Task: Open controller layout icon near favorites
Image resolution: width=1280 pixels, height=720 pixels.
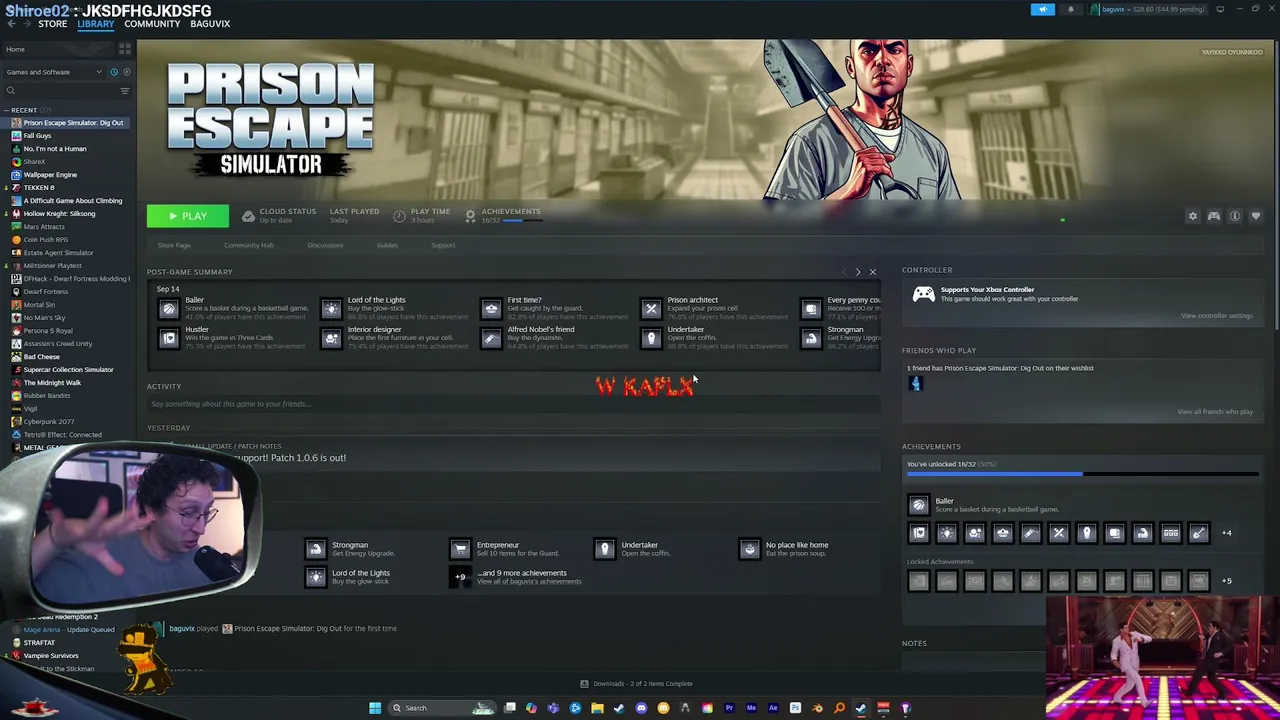Action: (x=1214, y=216)
